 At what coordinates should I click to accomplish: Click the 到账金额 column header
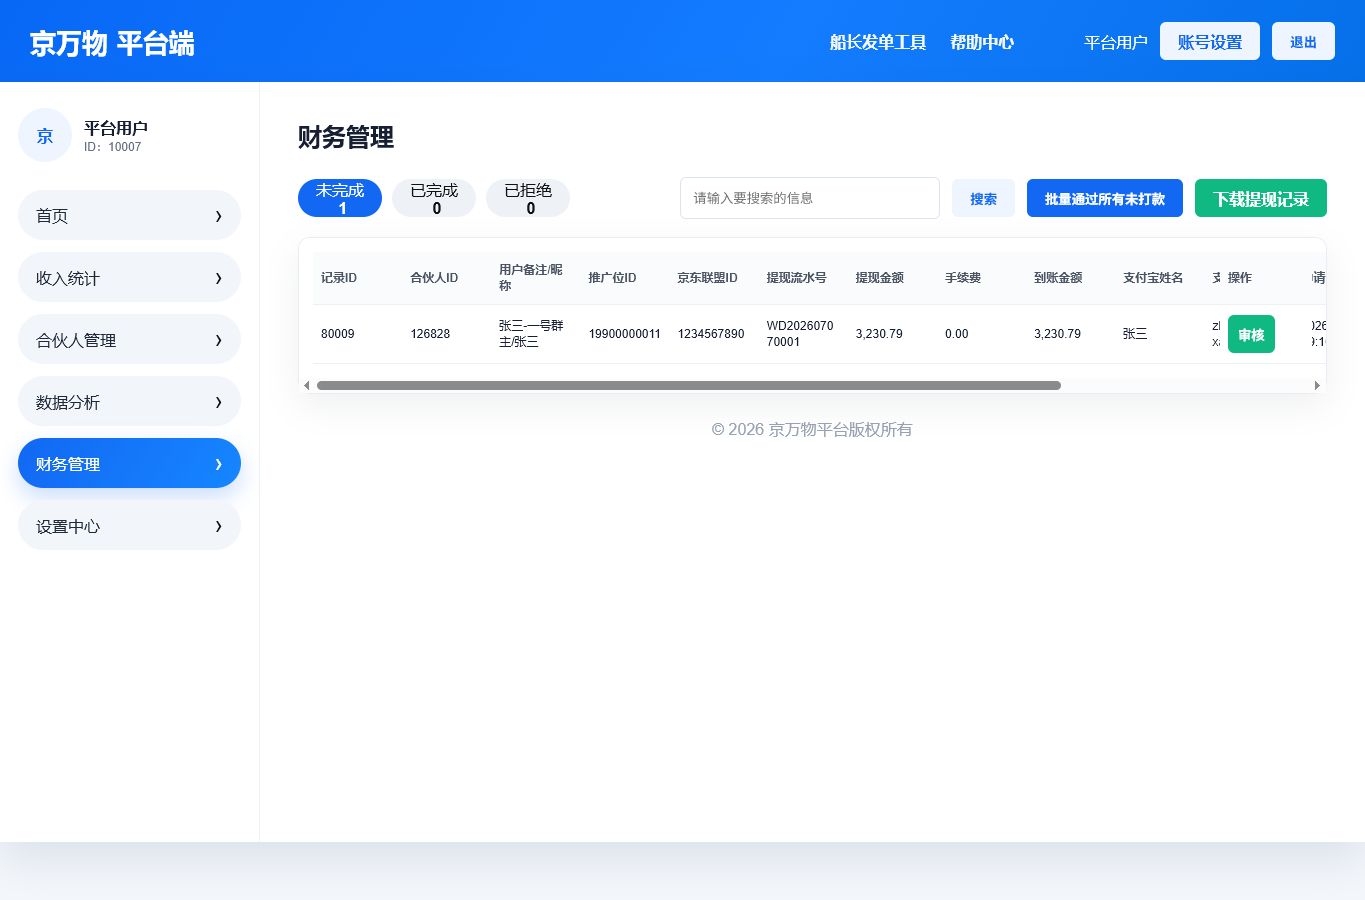pyautogui.click(x=1058, y=278)
